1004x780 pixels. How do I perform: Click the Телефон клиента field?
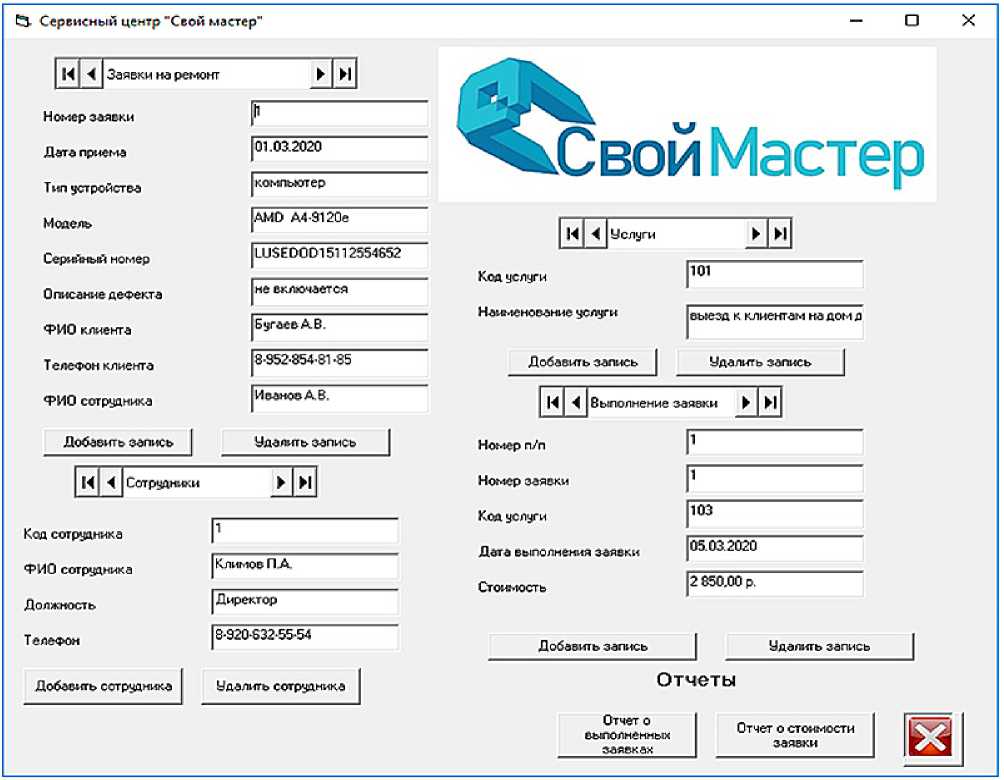[339, 362]
